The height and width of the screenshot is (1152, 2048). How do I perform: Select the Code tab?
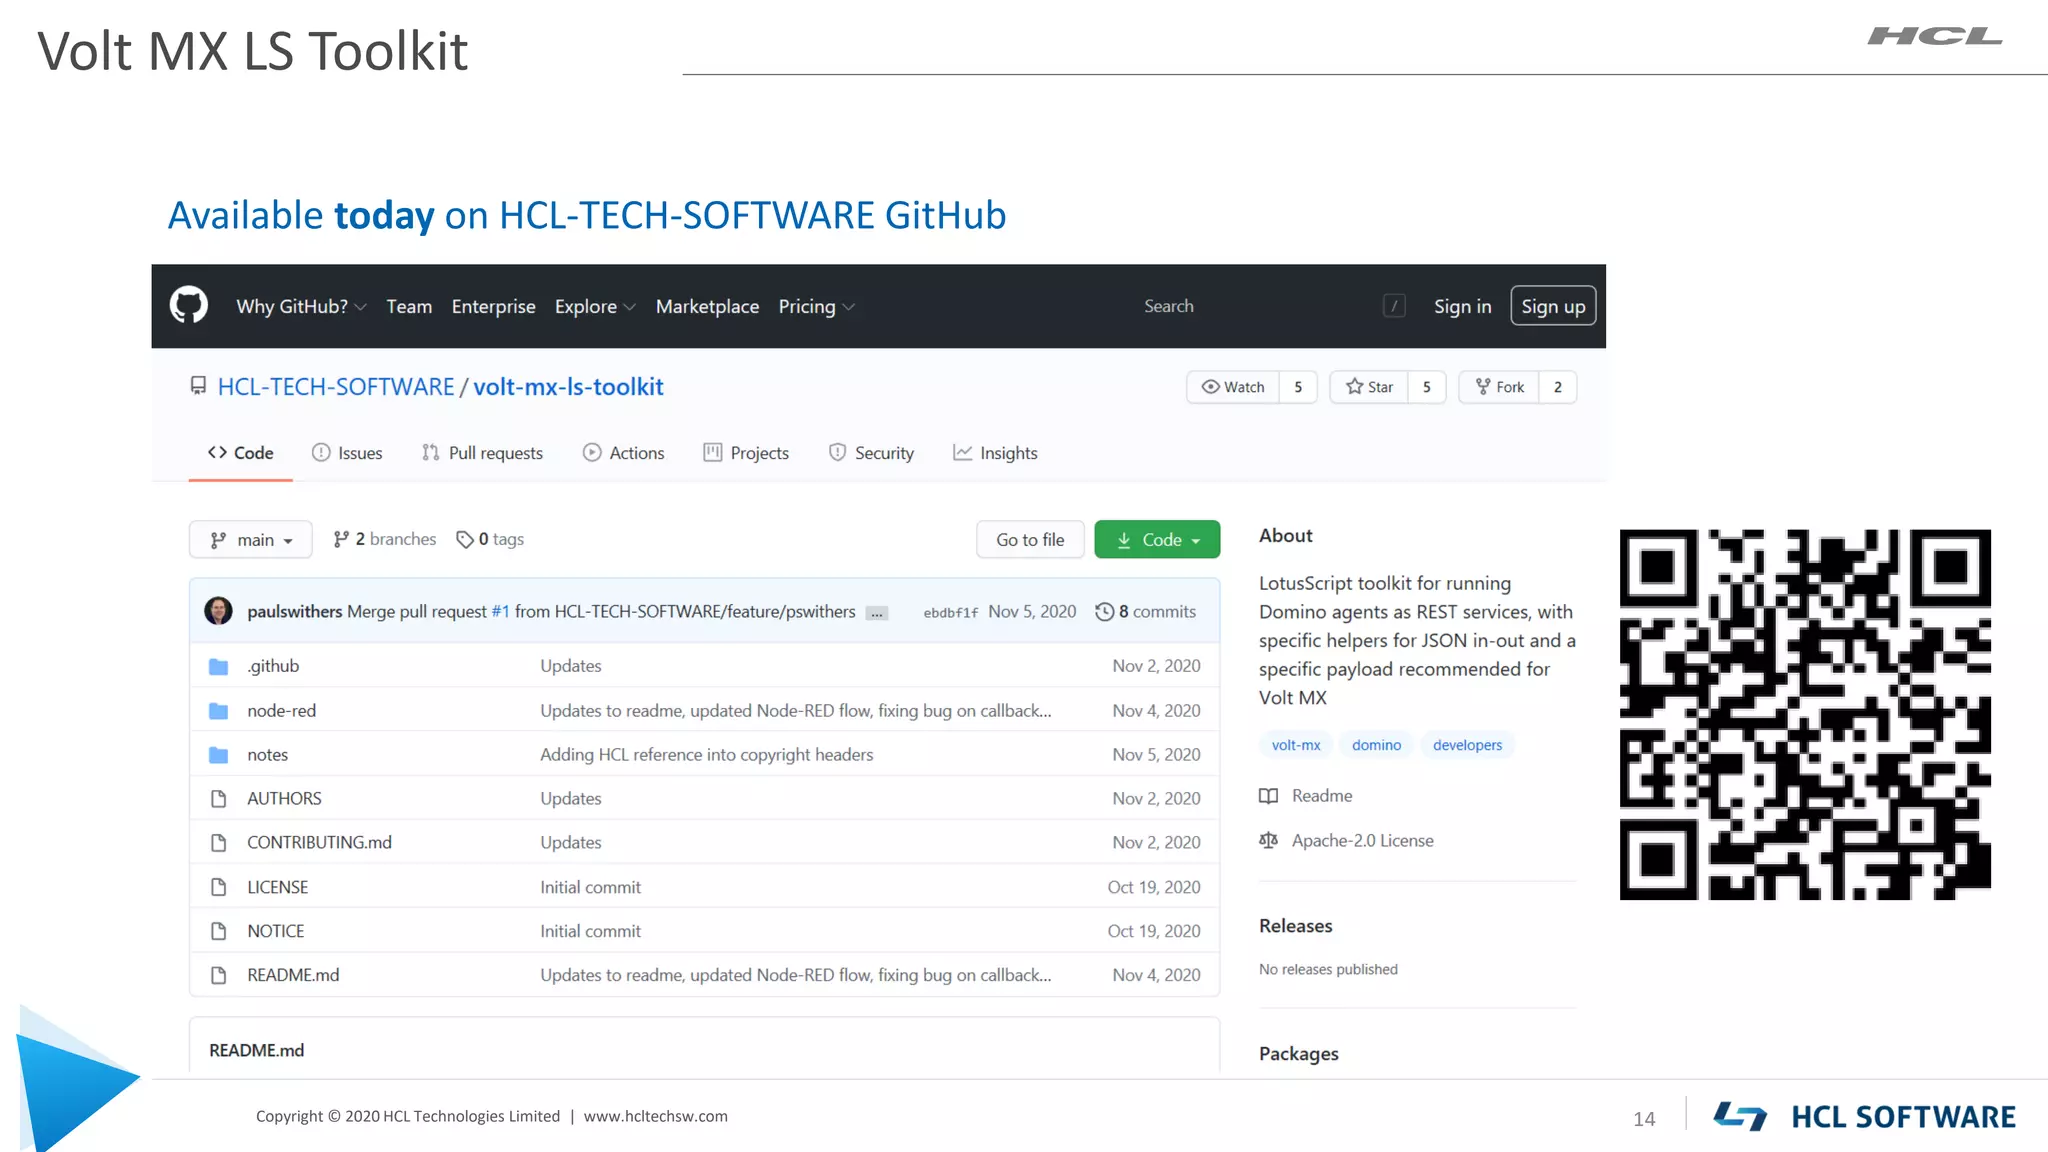click(240, 453)
